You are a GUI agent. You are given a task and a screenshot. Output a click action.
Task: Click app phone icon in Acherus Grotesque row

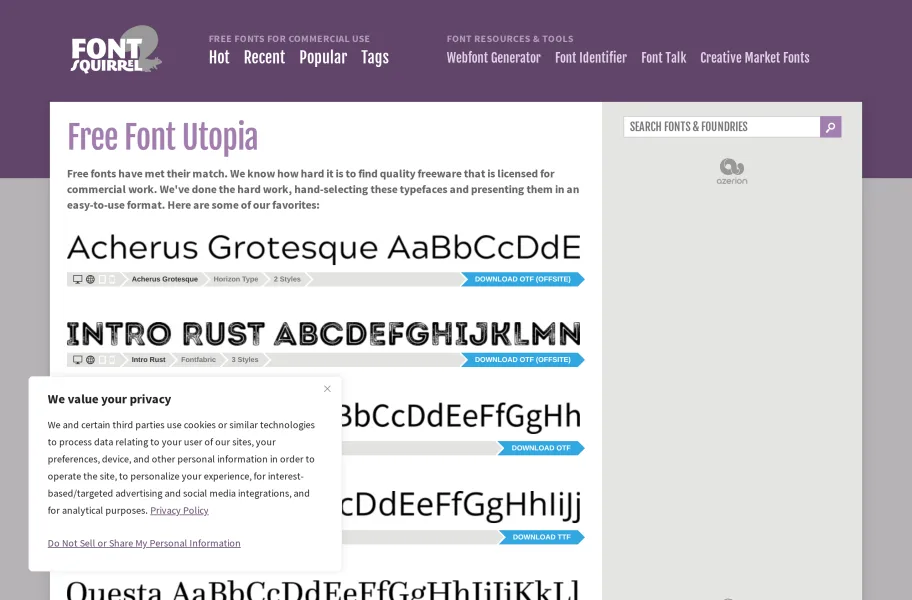click(112, 279)
